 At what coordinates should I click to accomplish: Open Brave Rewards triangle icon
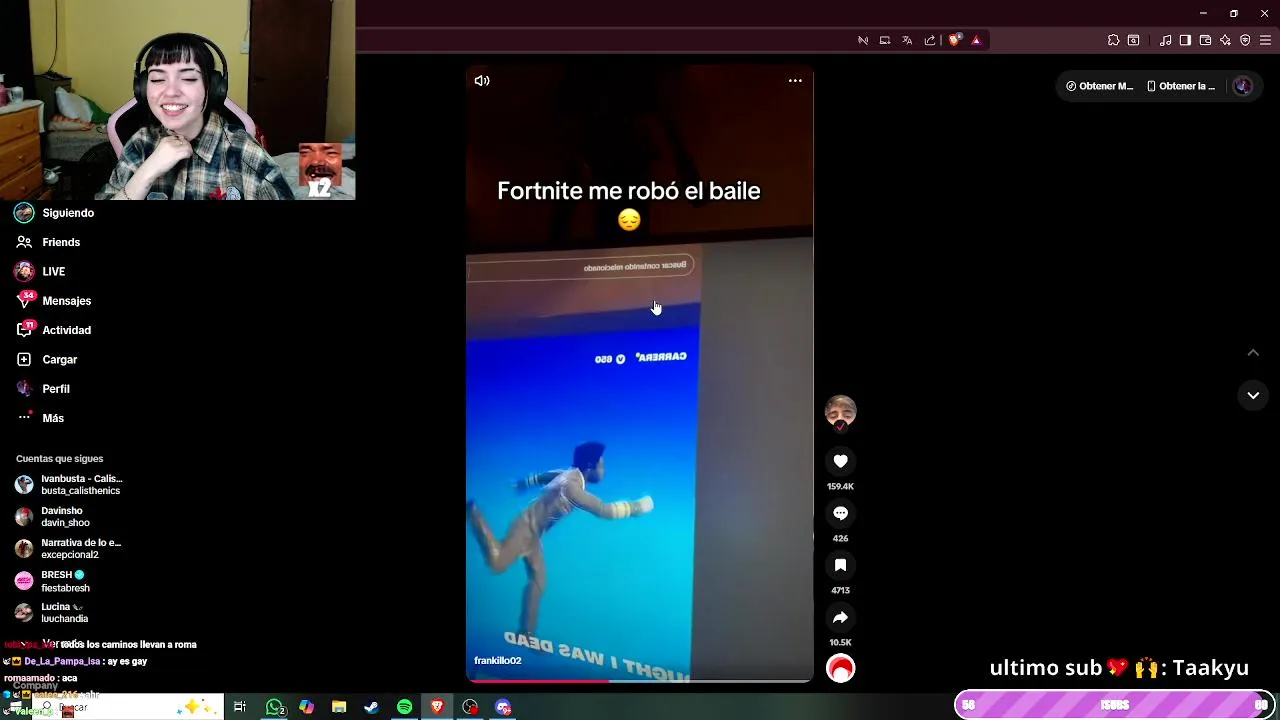[x=976, y=40]
